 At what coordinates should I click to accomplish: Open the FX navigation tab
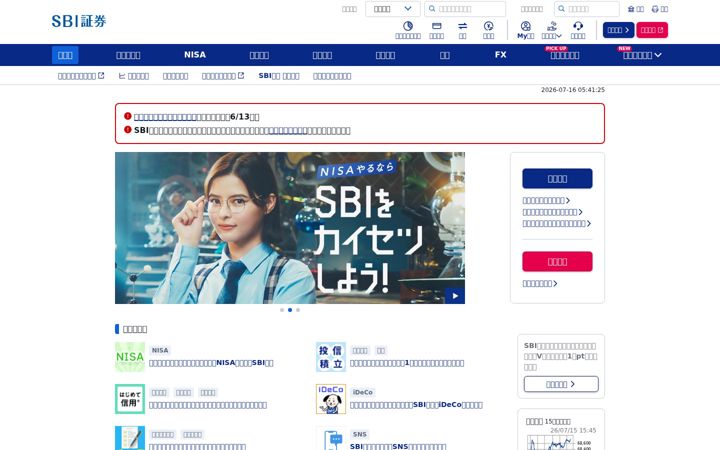point(501,55)
